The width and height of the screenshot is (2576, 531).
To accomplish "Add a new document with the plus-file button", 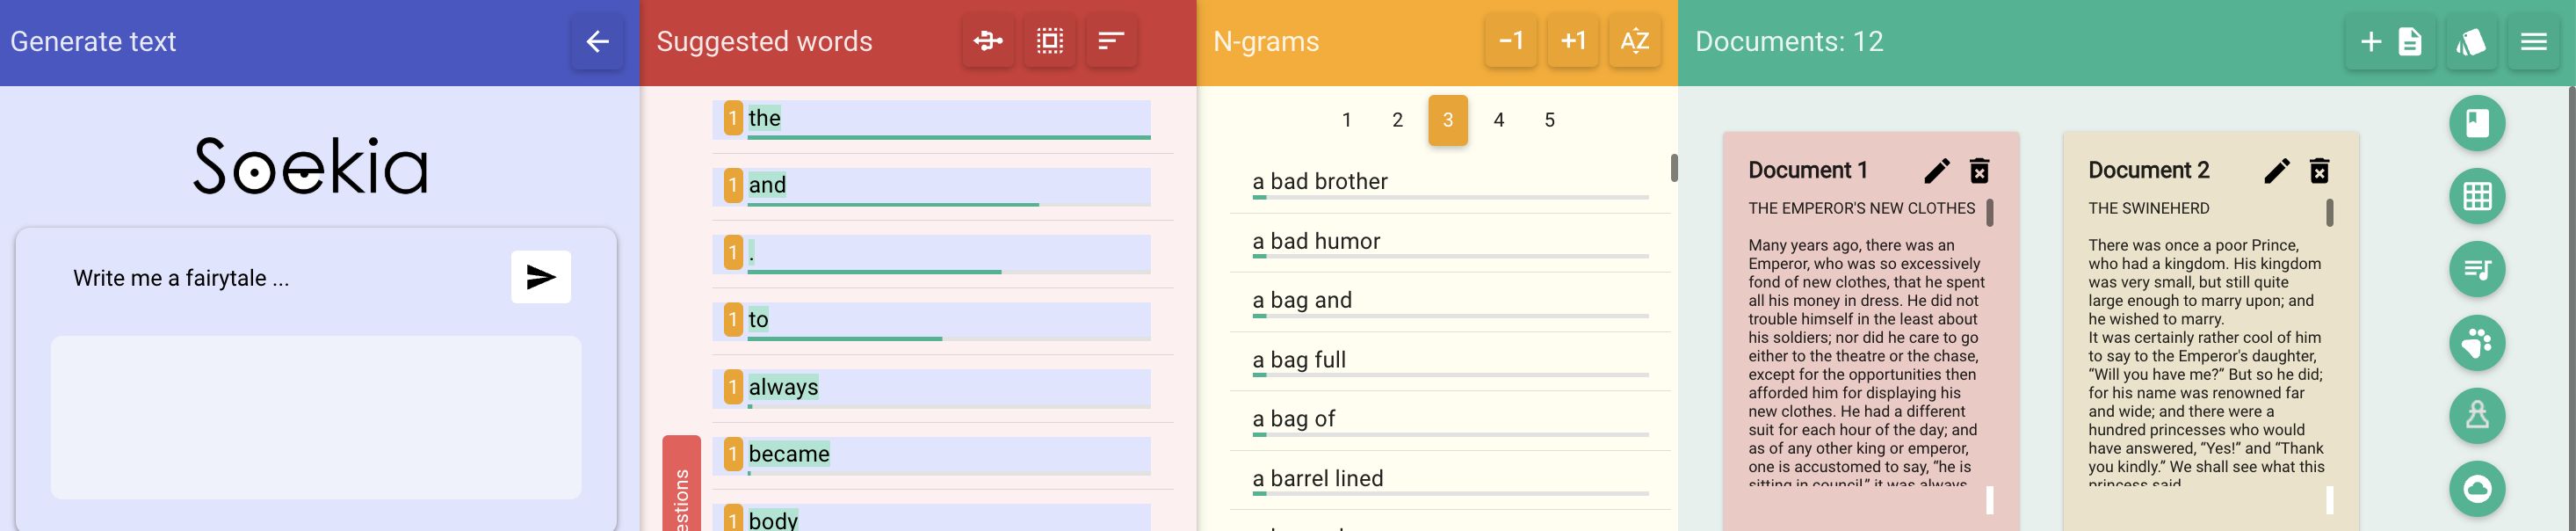I will (2391, 41).
